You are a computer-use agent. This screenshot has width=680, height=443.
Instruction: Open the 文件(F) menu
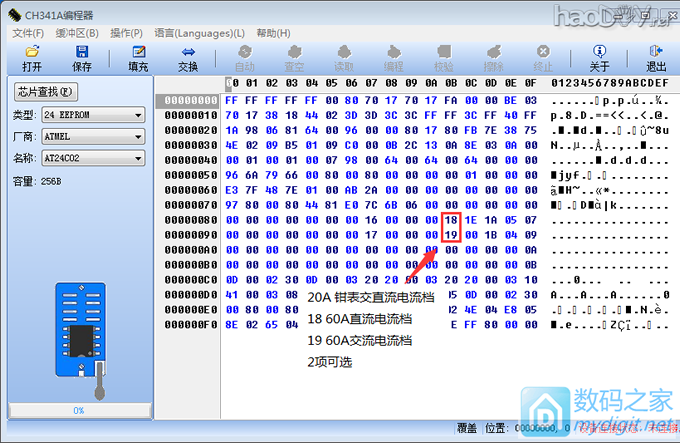click(28, 33)
